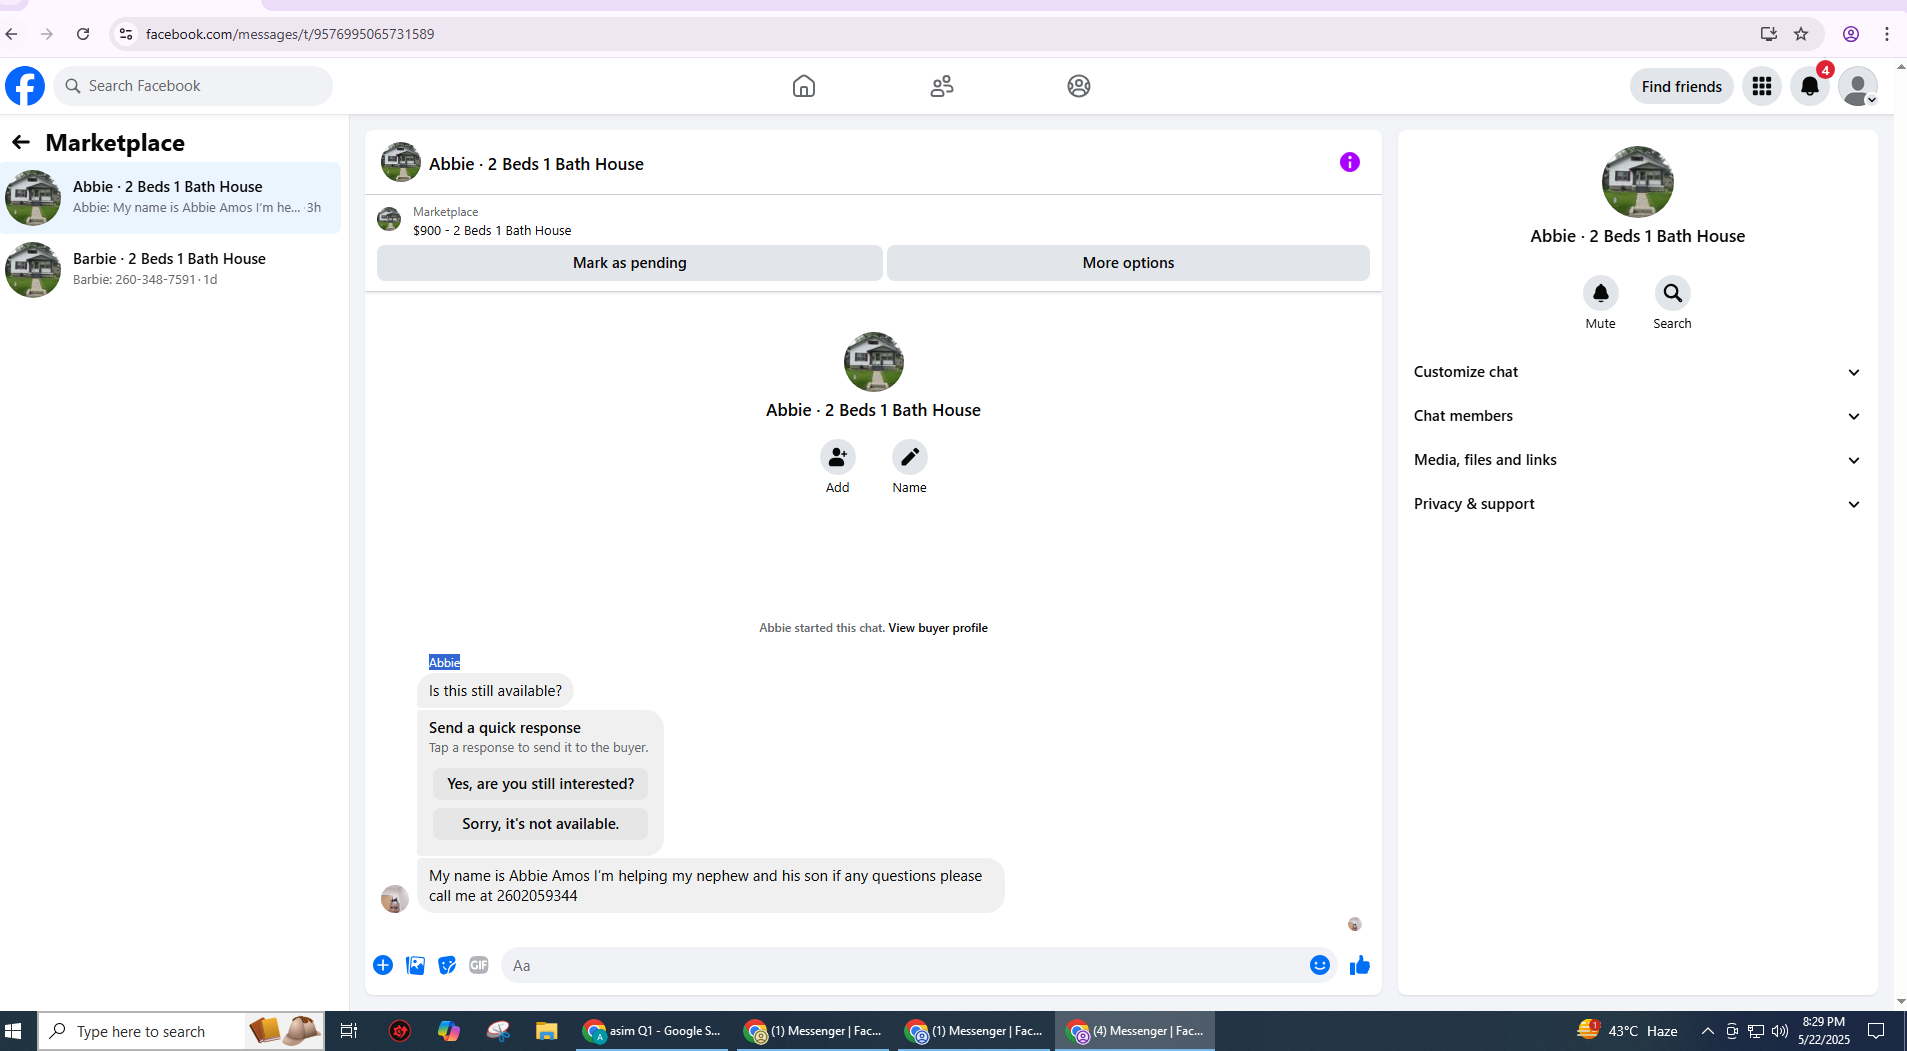1907x1051 pixels.
Task: Click house thumbnail in right info panel
Action: (1638, 181)
